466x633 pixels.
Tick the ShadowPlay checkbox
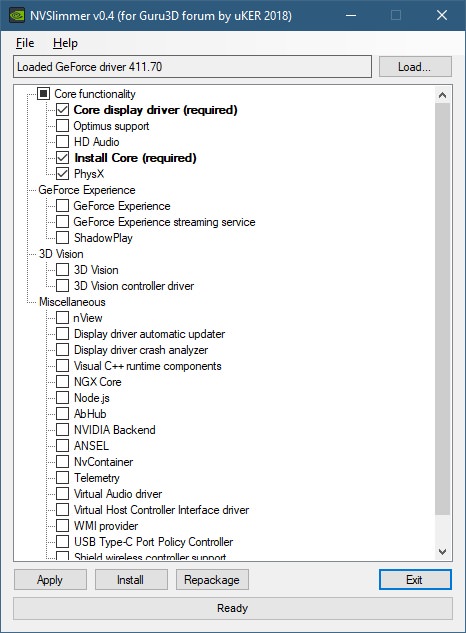62,238
